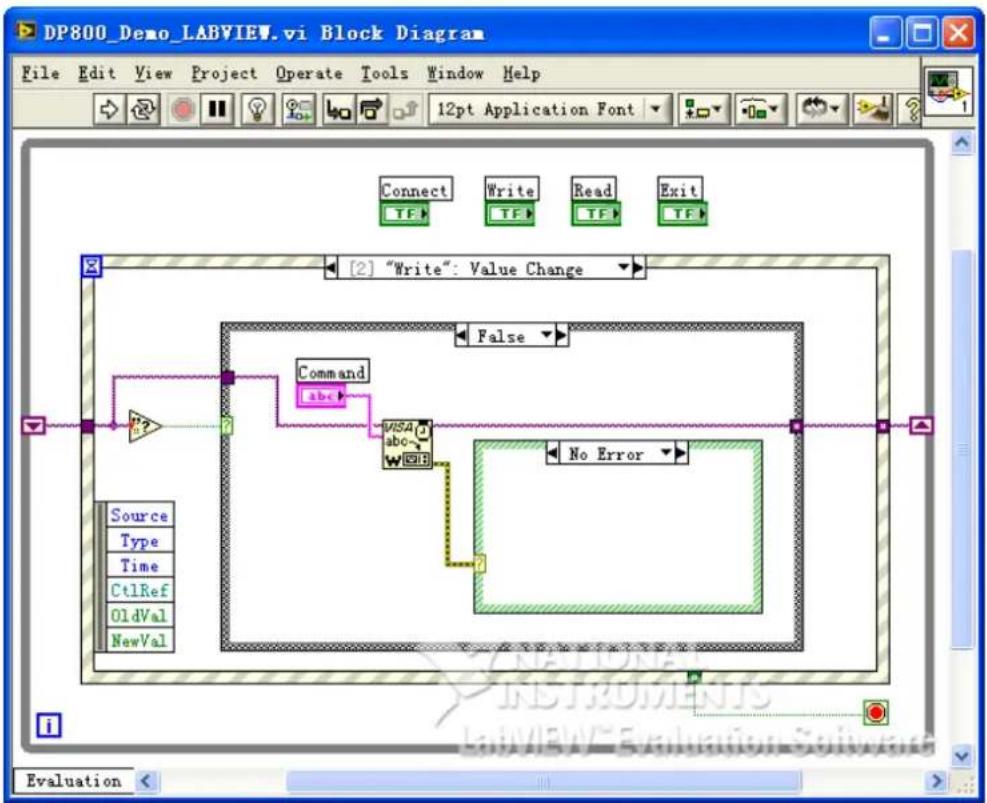Select the VISA Write function node
The image size is (987, 803).
(x=407, y=444)
